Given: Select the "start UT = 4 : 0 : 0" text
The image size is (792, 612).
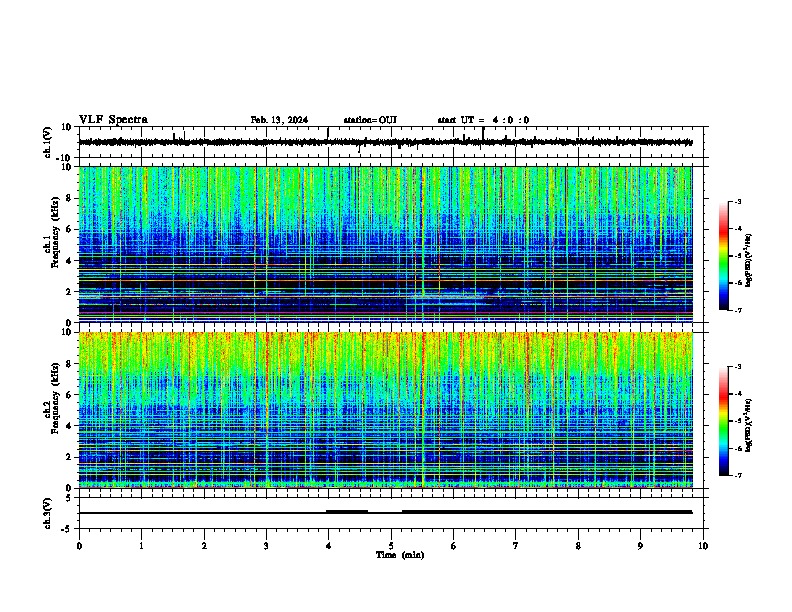Looking at the screenshot, I should click(483, 120).
